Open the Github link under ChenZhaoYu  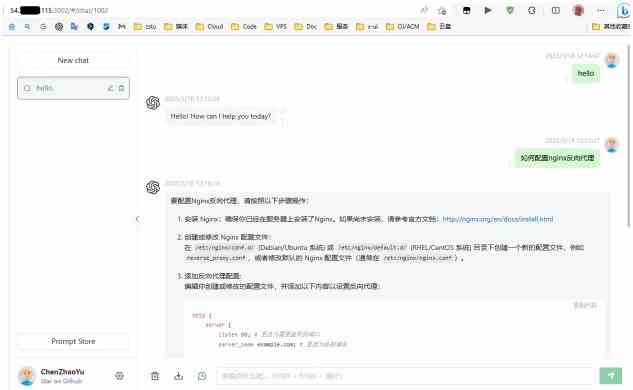coord(72,381)
